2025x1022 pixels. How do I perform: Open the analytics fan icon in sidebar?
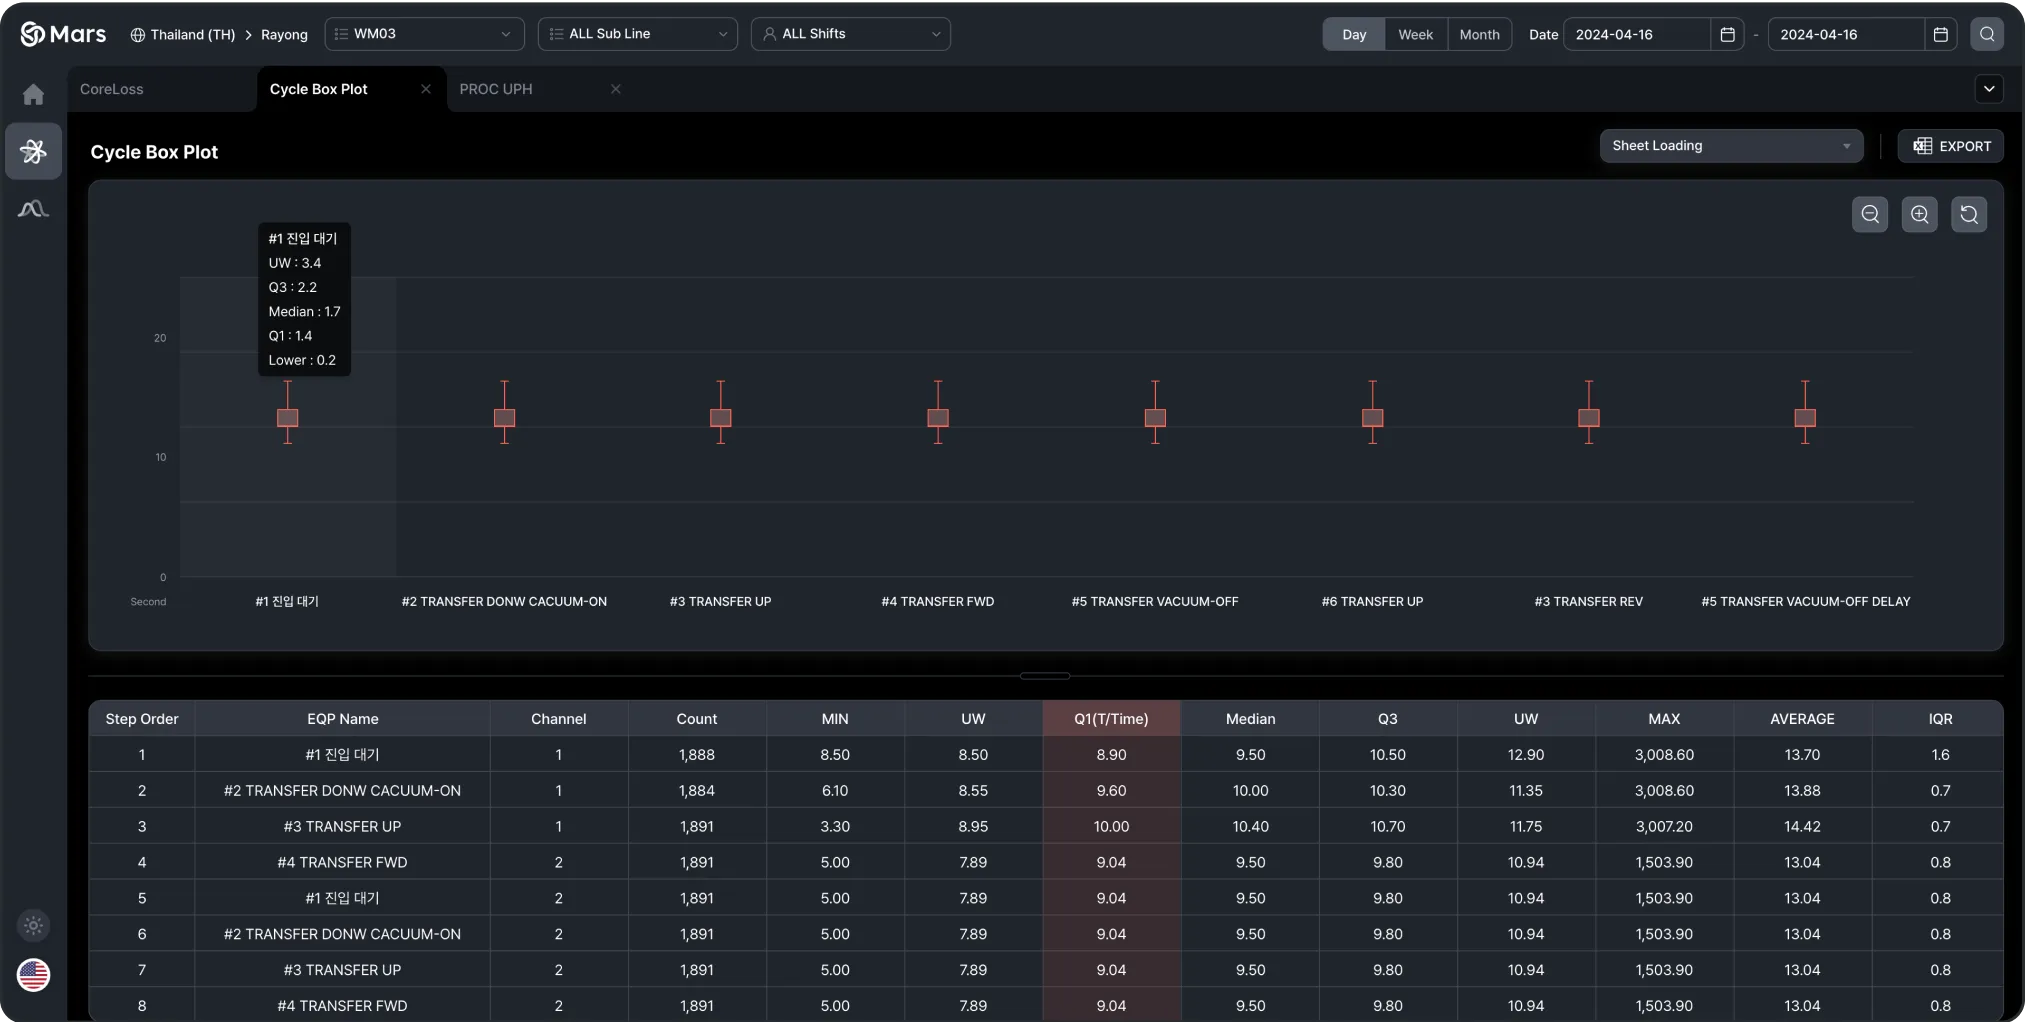tap(33, 151)
